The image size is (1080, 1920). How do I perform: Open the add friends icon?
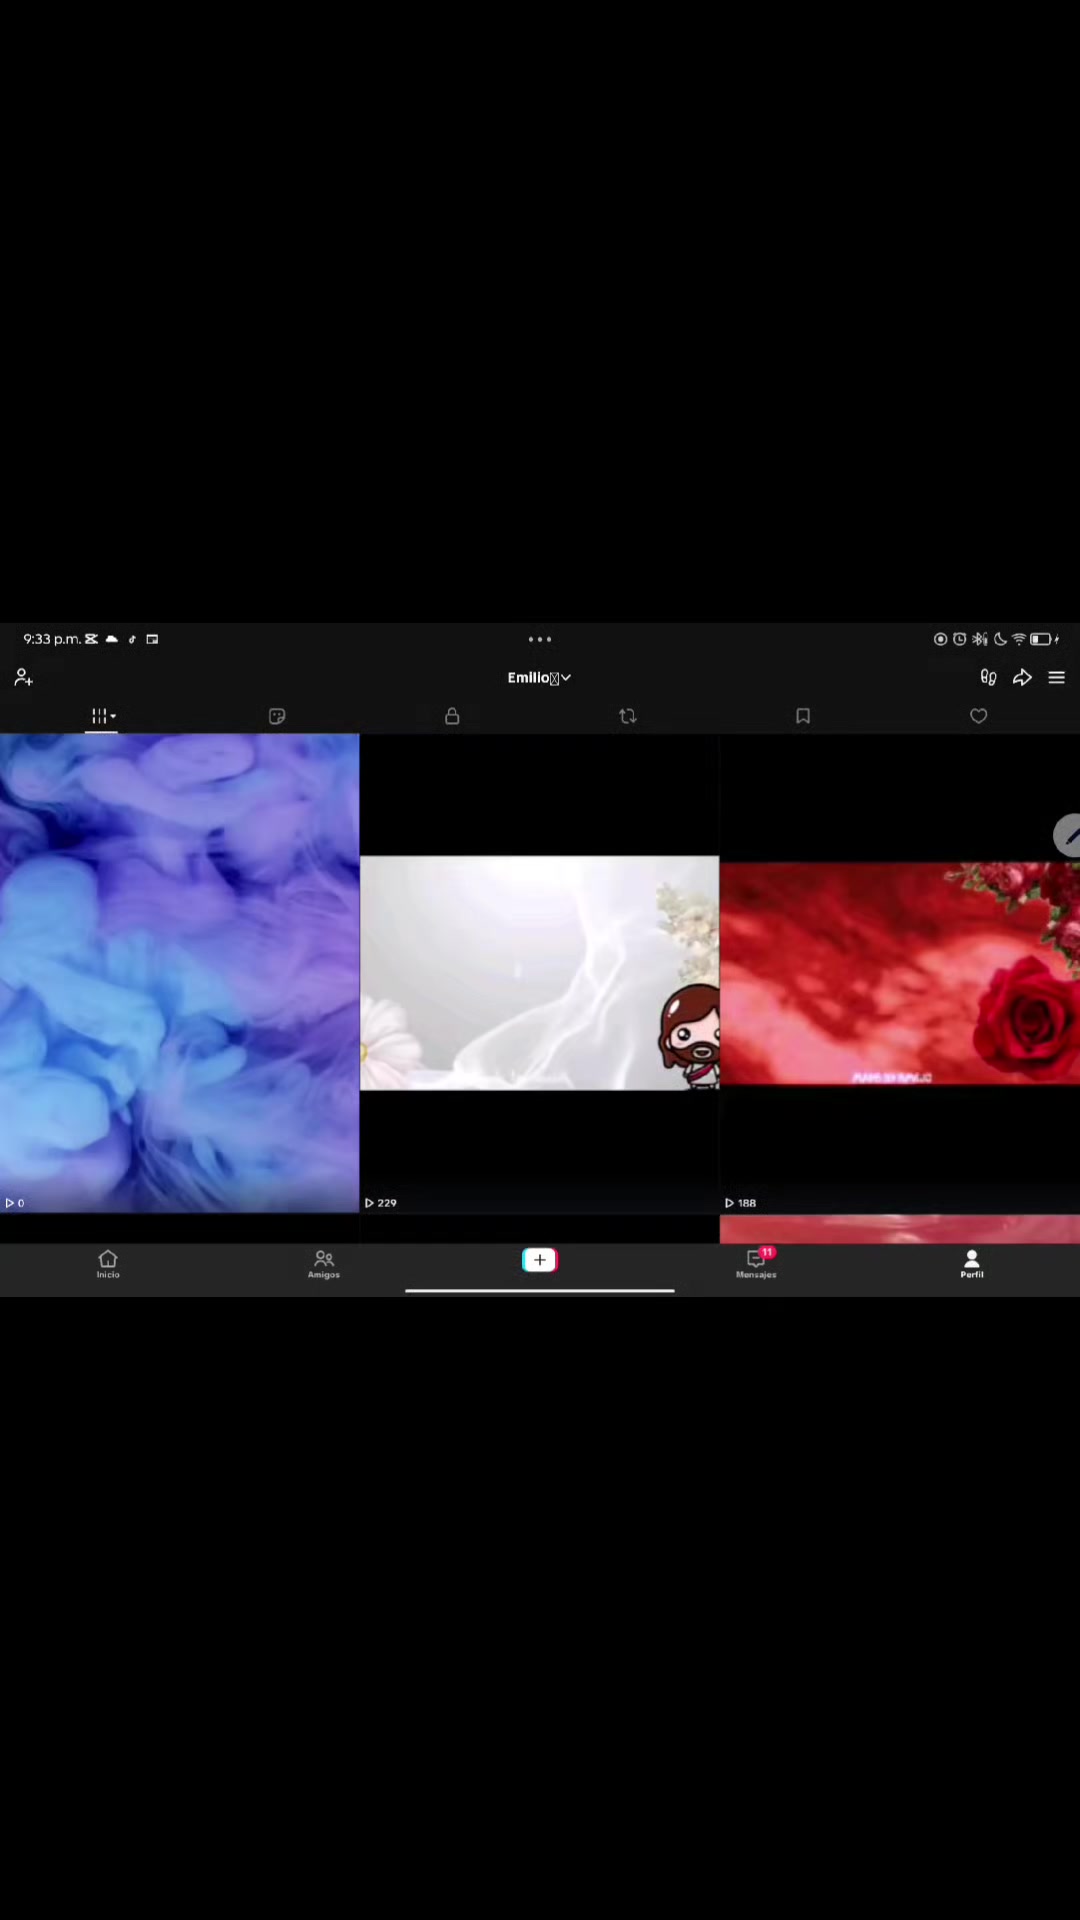[24, 678]
